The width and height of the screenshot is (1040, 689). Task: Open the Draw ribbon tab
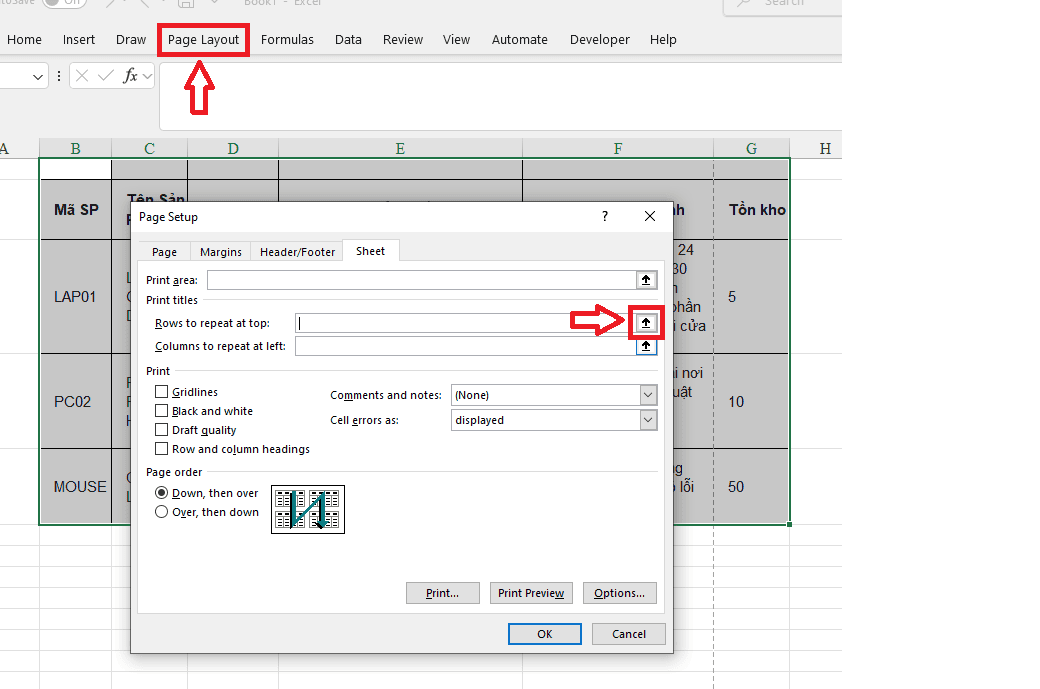(131, 40)
